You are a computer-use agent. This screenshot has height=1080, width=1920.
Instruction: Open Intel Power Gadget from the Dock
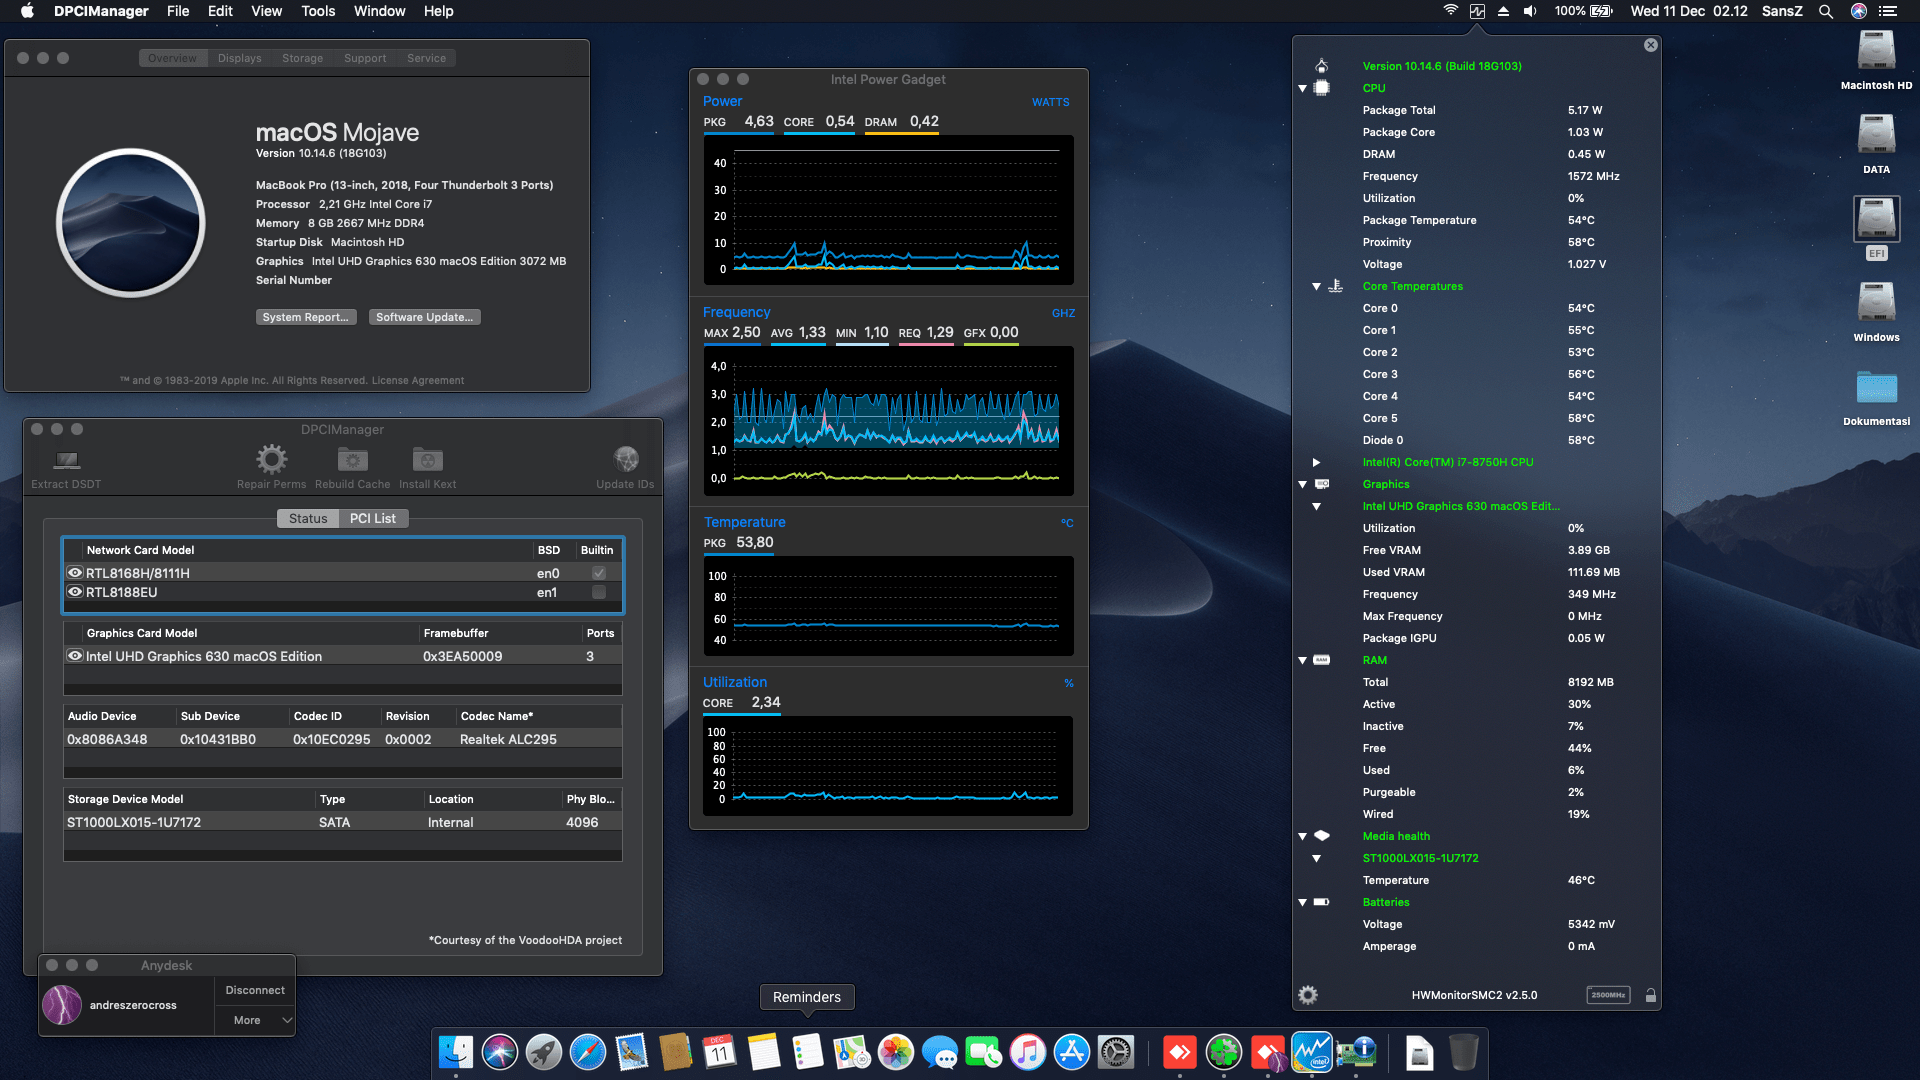[1311, 1052]
